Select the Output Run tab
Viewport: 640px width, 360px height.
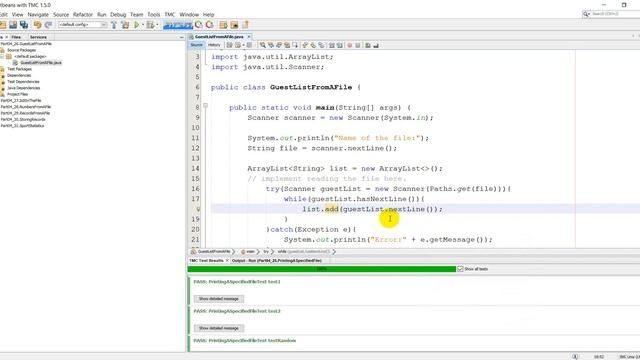click(277, 260)
